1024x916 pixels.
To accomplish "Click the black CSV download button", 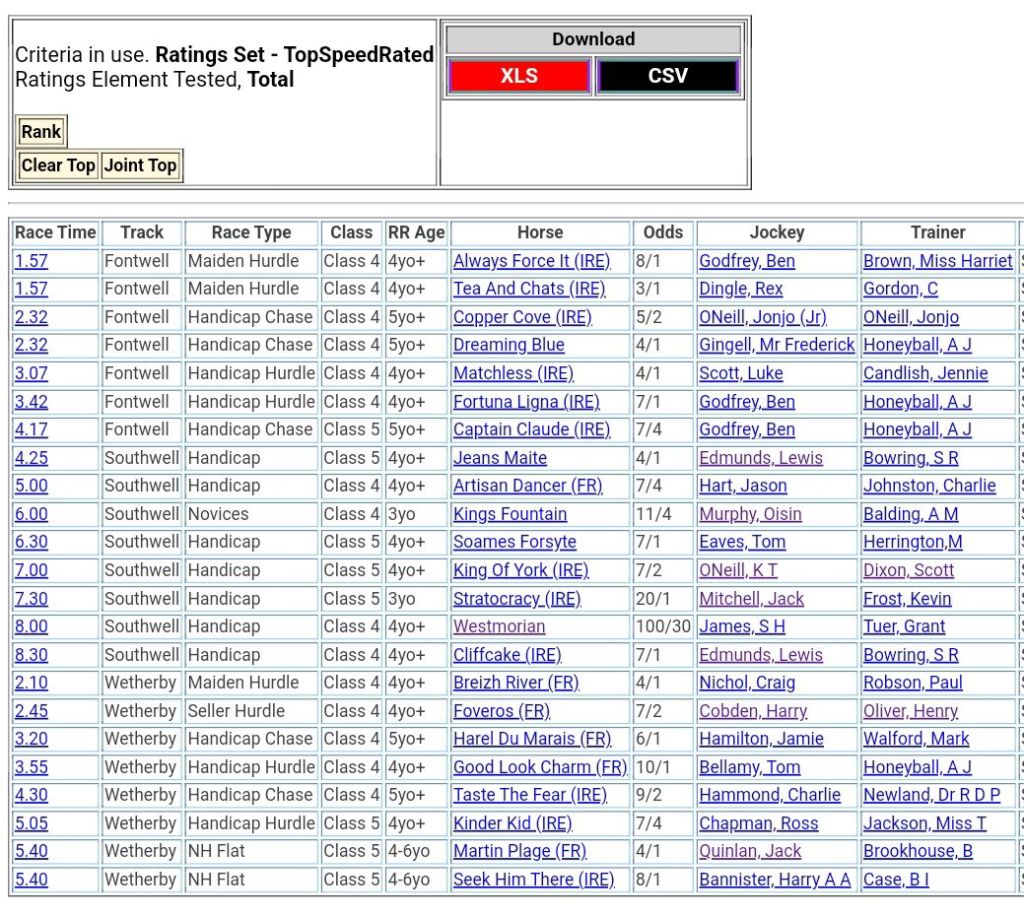I will [x=667, y=76].
